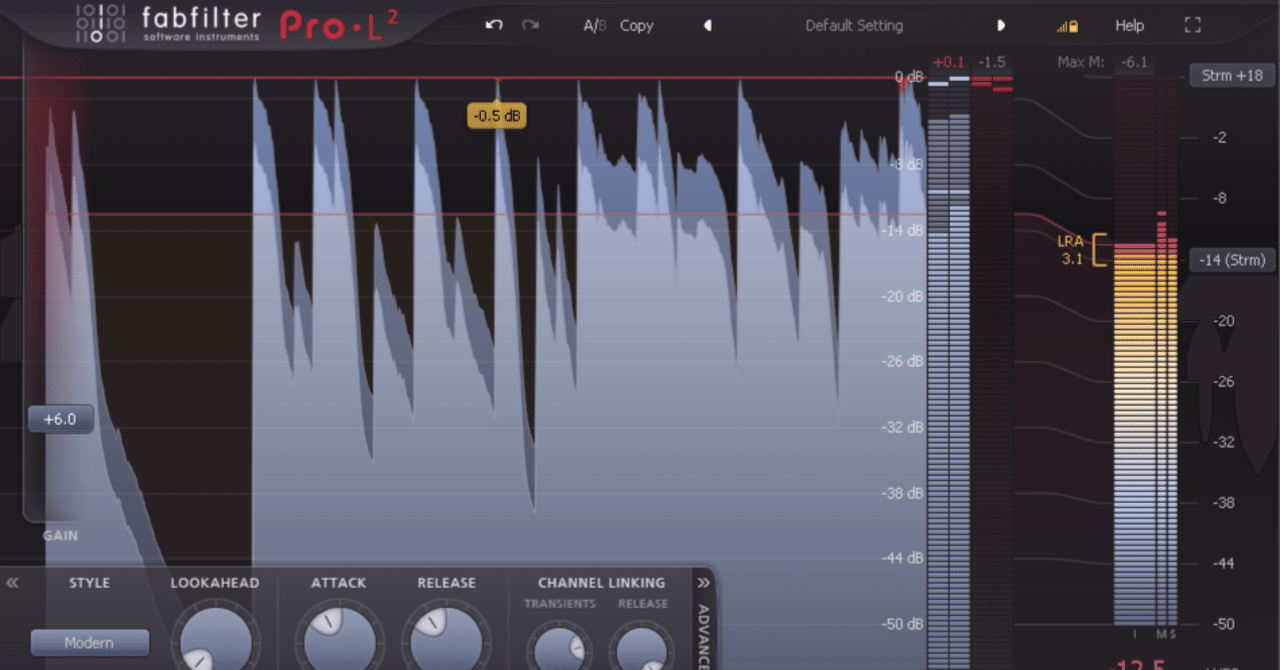The width and height of the screenshot is (1280, 670).
Task: Toggle the MIDI learn lock icon
Action: click(1067, 26)
